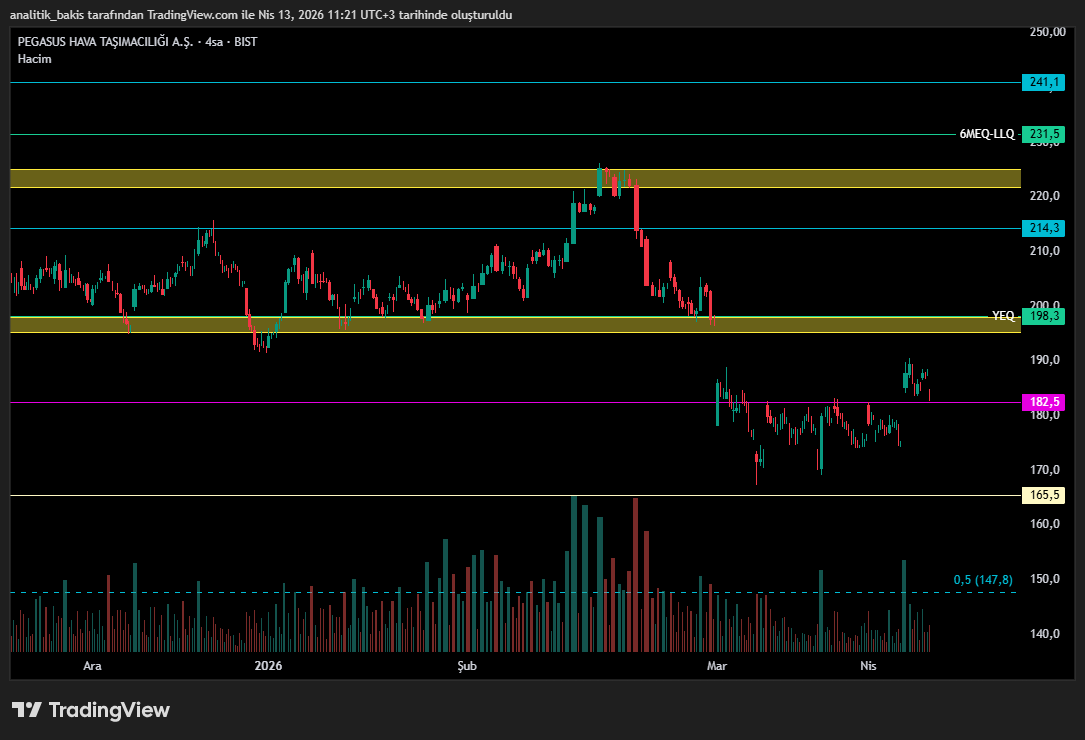Click the TradingView logo
The width and height of the screenshot is (1085, 740).
tap(91, 710)
